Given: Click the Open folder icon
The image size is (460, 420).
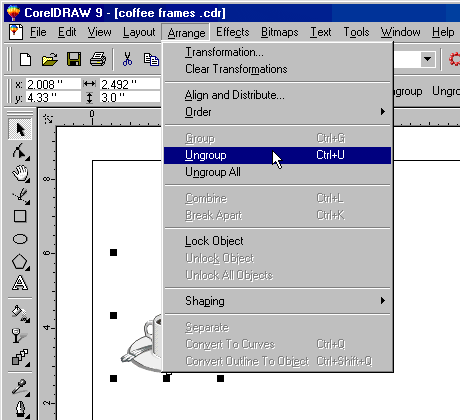Looking at the screenshot, I should pyautogui.click(x=50, y=60).
